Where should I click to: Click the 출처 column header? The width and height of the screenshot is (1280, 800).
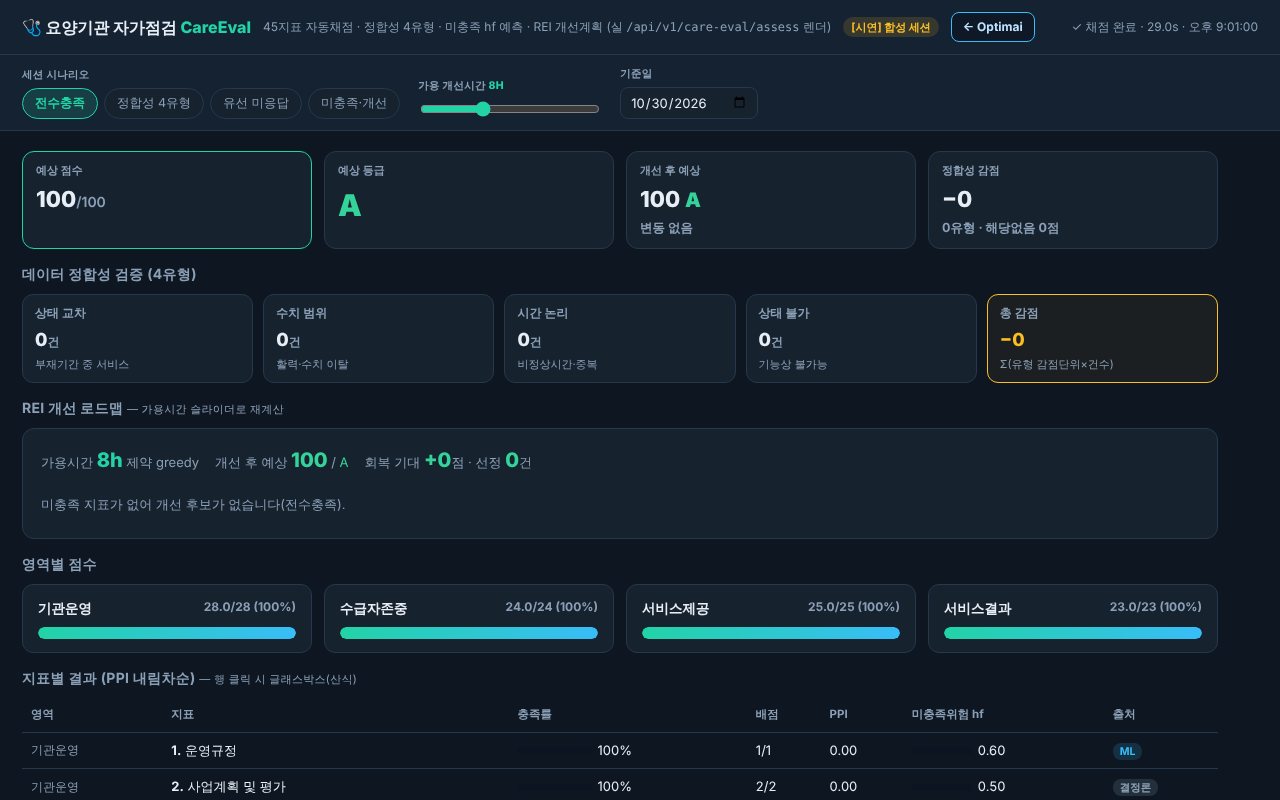pyautogui.click(x=1124, y=714)
